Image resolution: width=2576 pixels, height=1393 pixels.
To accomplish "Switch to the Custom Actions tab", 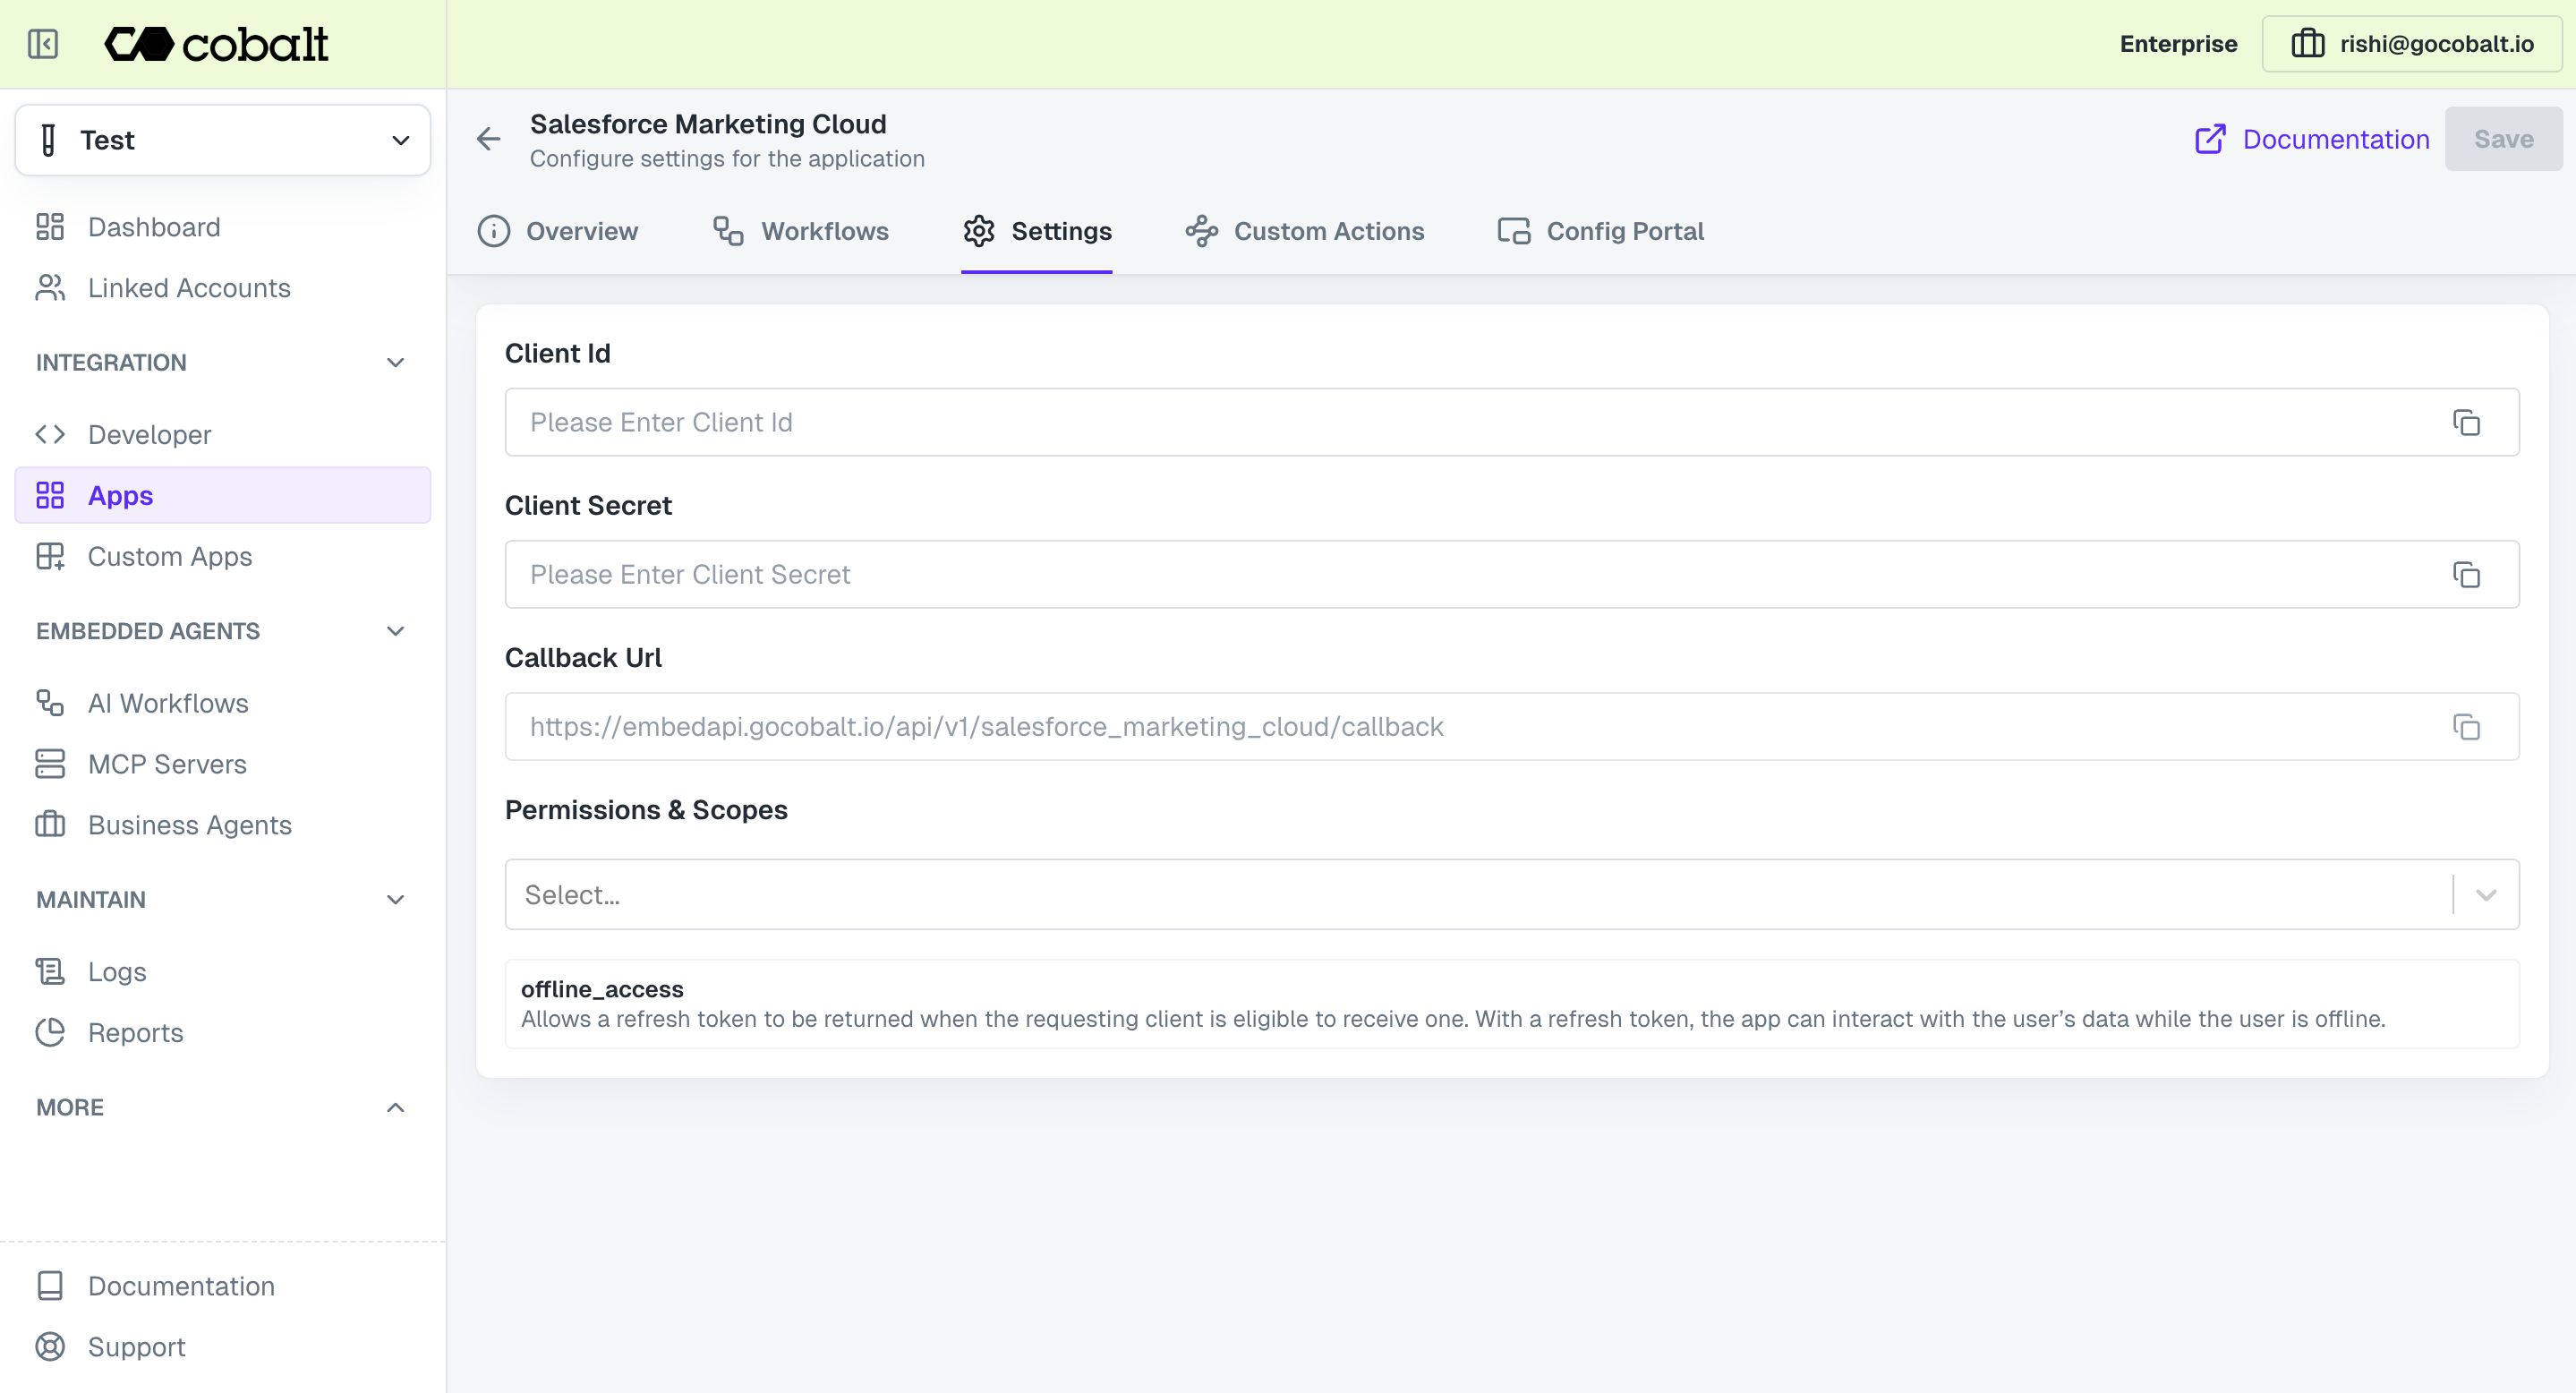I will point(1304,231).
